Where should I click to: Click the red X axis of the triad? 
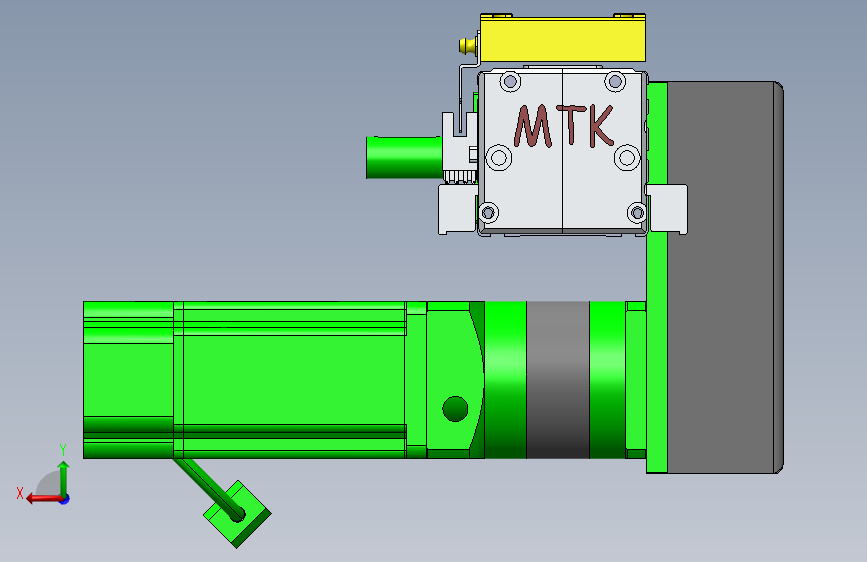point(45,499)
